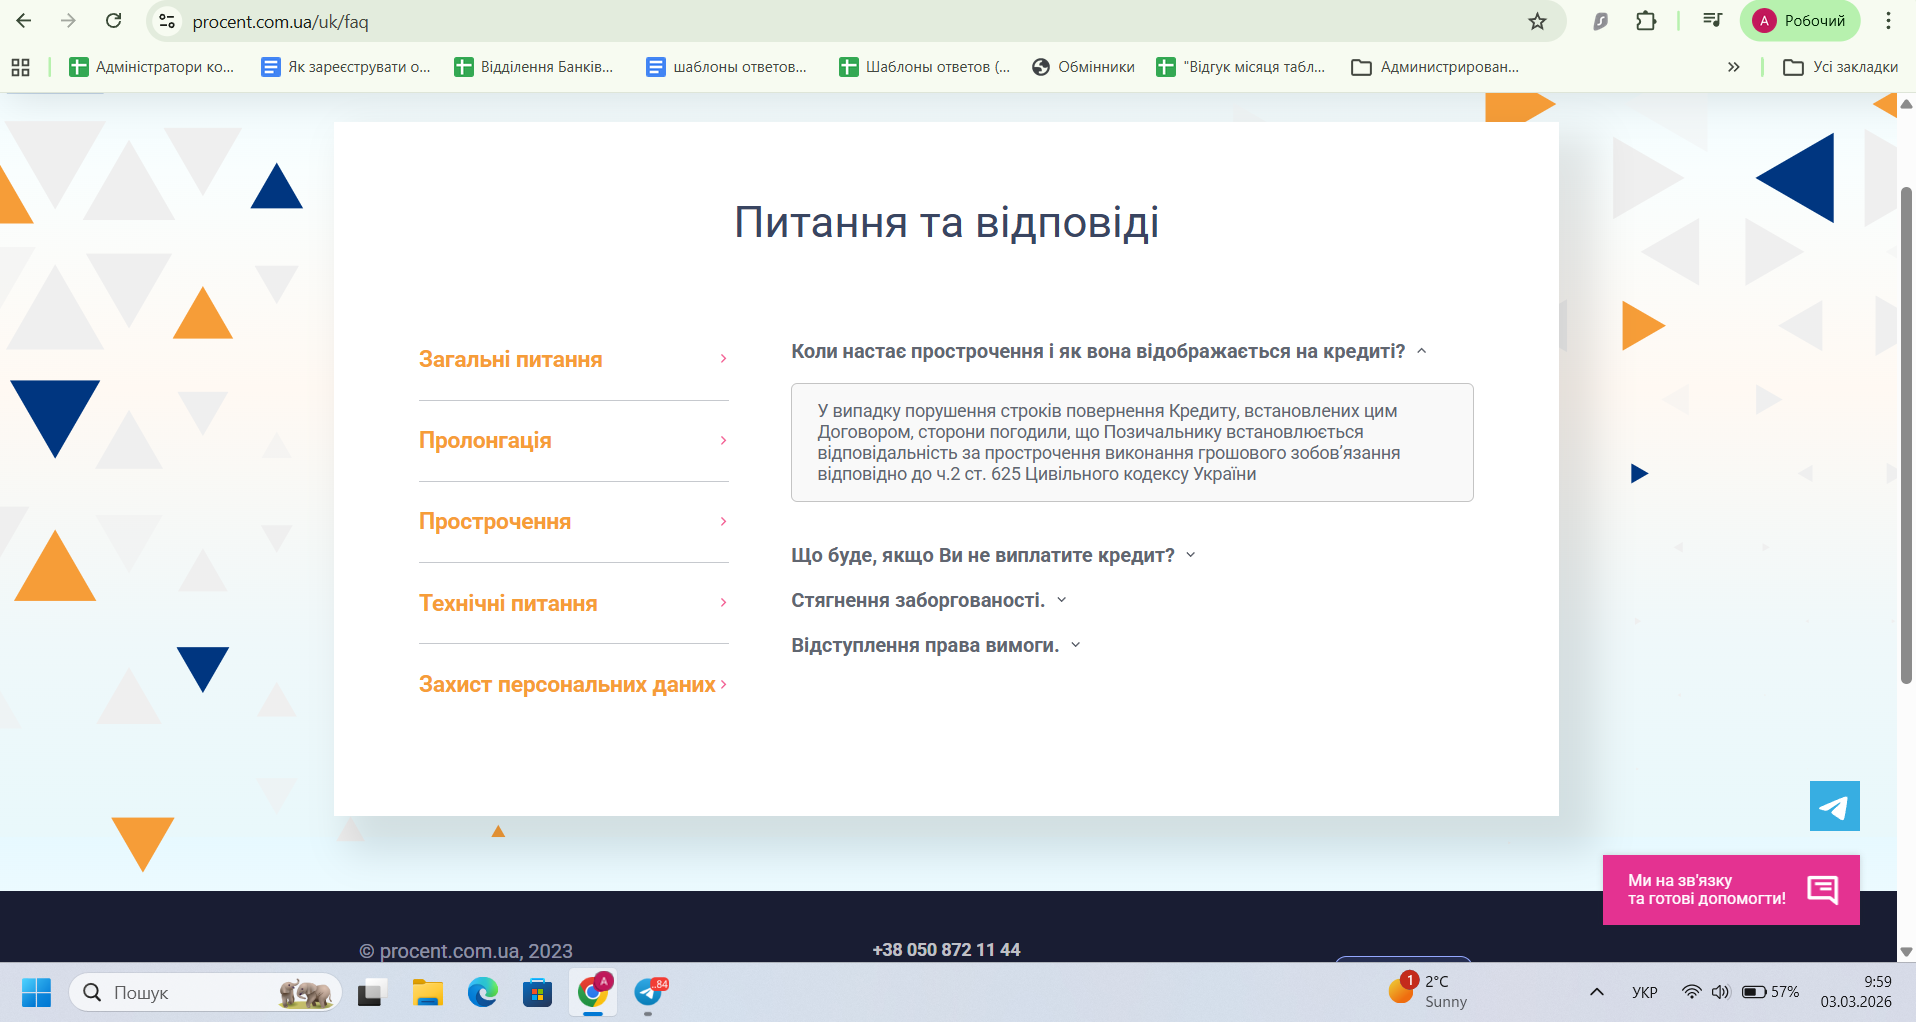1916x1022 pixels.
Task: Open шаблоны ответов... document bookmark
Action: click(x=726, y=67)
